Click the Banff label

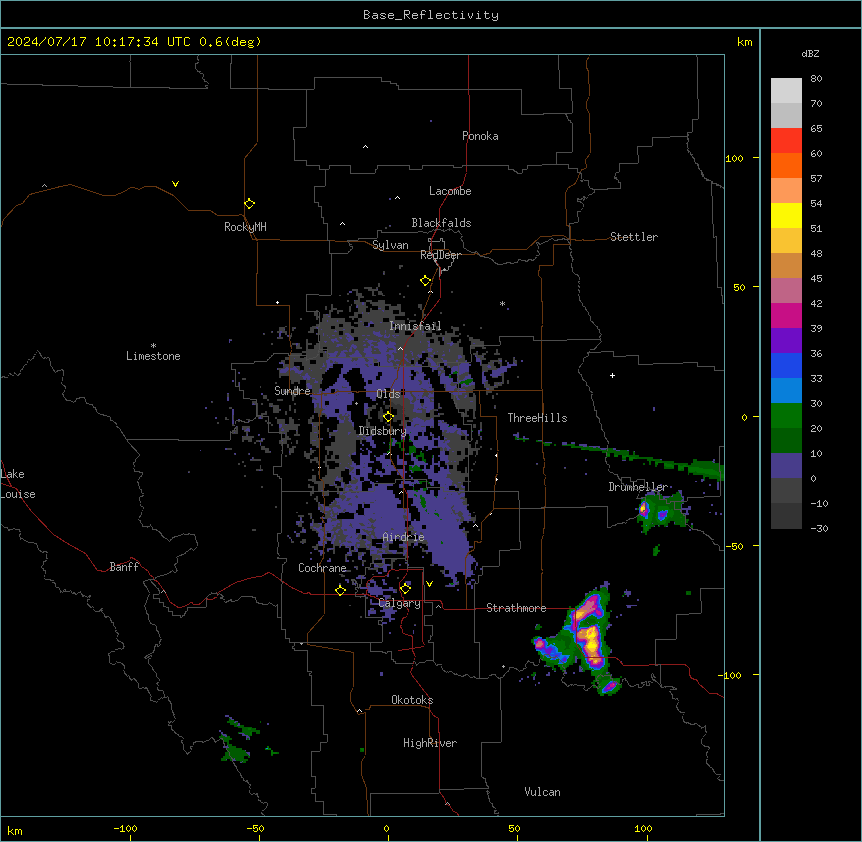click(124, 567)
